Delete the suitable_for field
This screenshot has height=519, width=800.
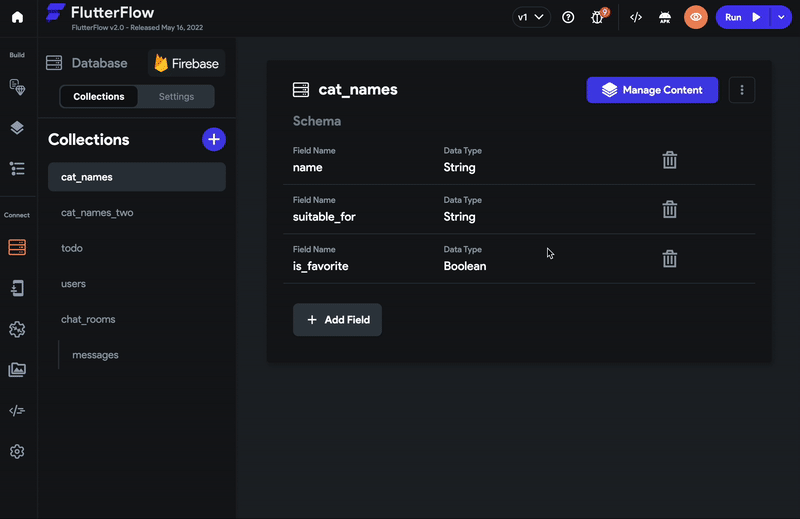[669, 209]
